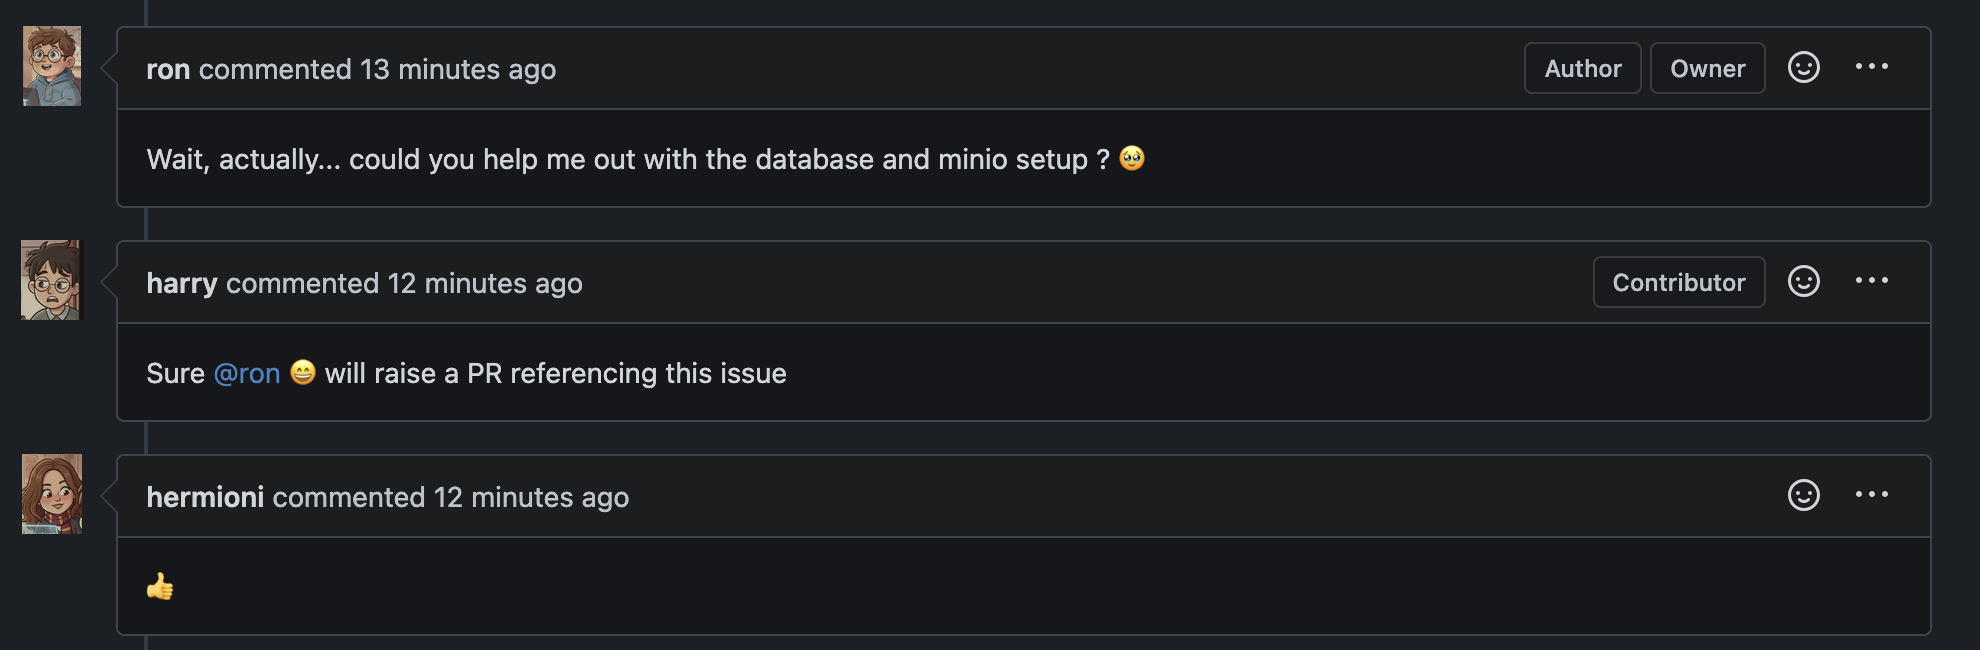This screenshot has width=1980, height=650.
Task: Click harry's profile avatar
Action: (52, 280)
